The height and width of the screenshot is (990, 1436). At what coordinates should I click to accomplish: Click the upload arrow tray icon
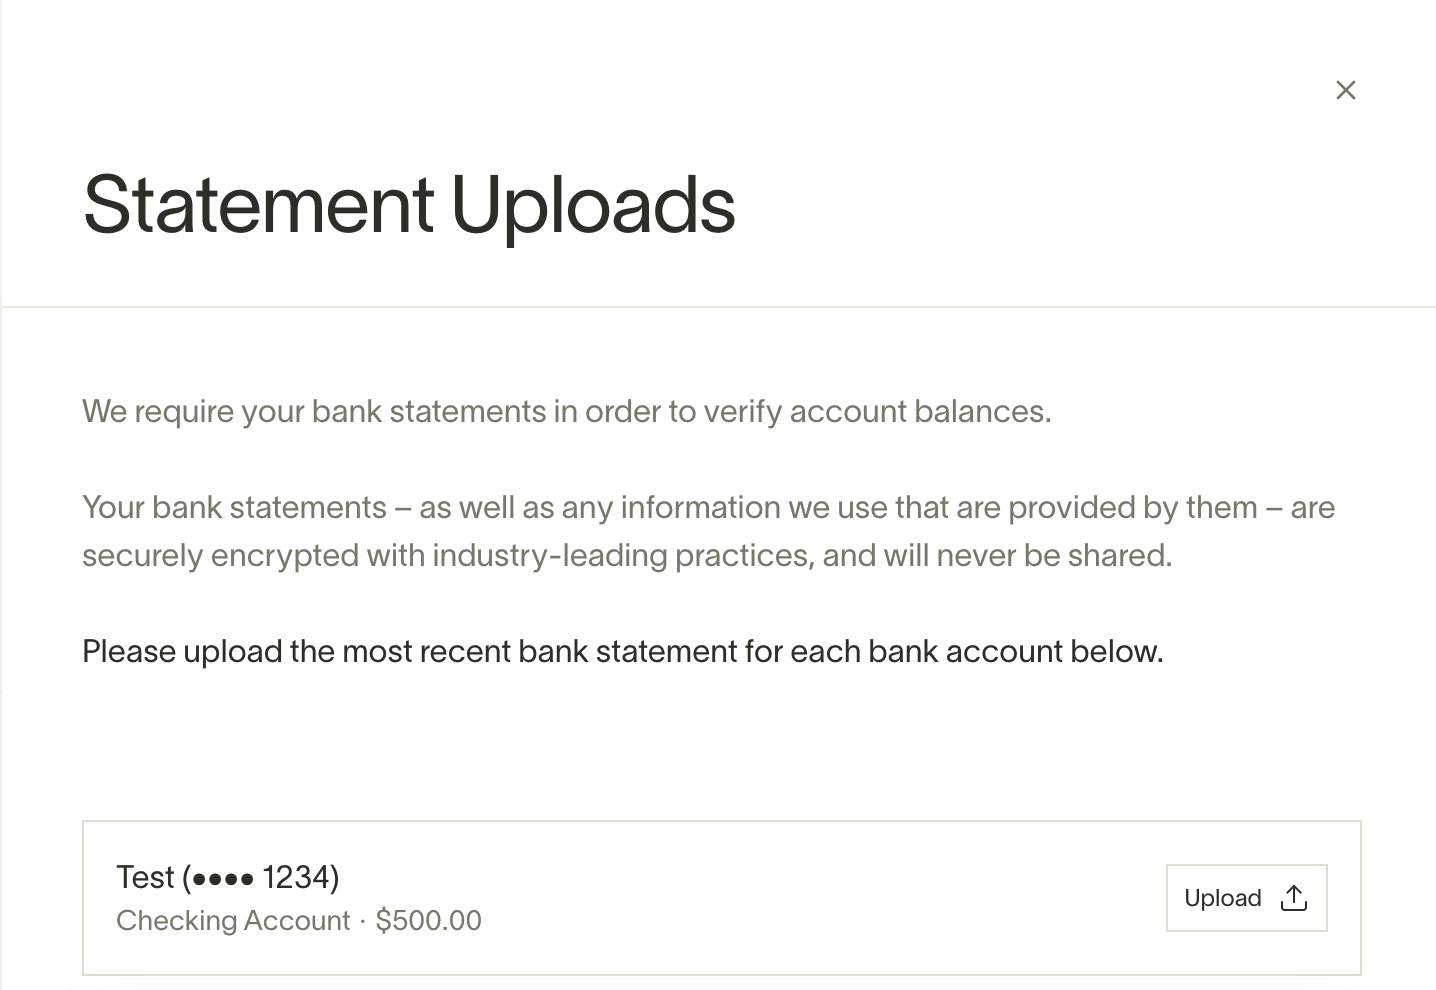coord(1294,898)
